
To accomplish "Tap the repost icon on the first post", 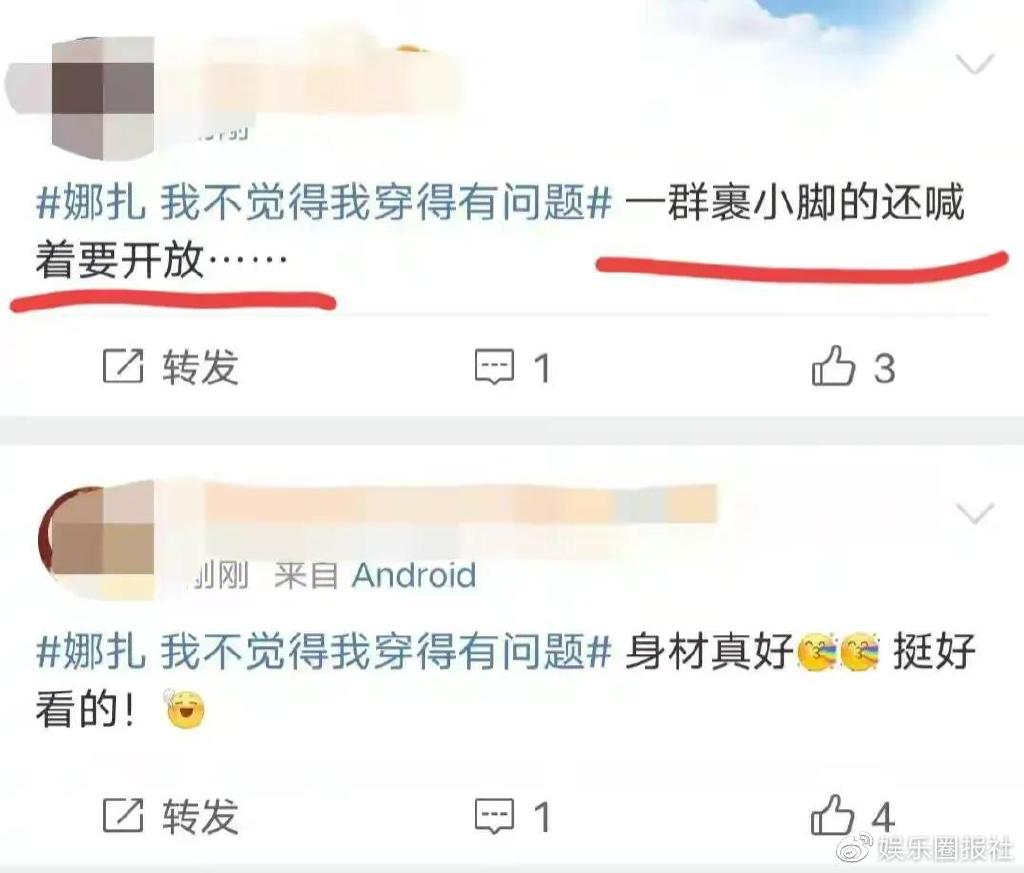I will coord(123,366).
